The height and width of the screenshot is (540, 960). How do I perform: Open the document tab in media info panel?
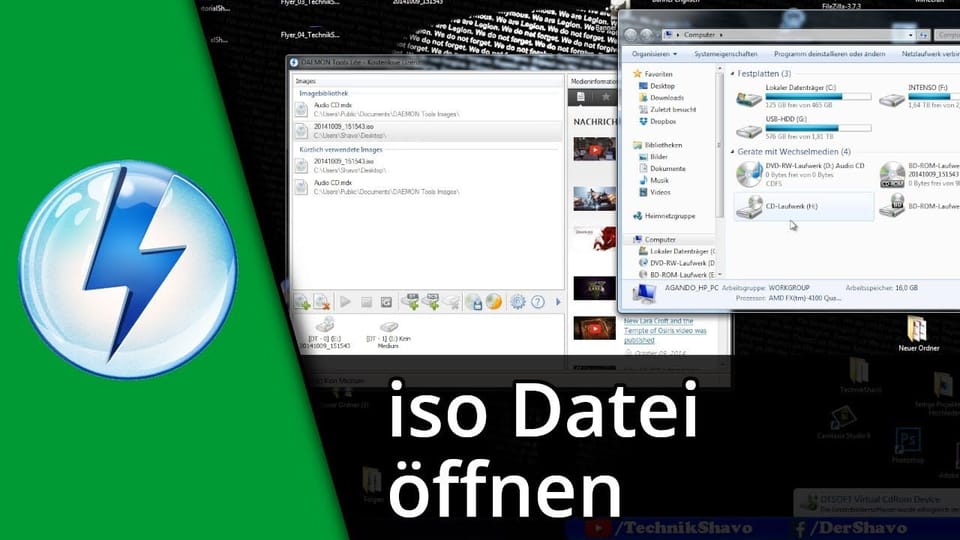point(580,97)
